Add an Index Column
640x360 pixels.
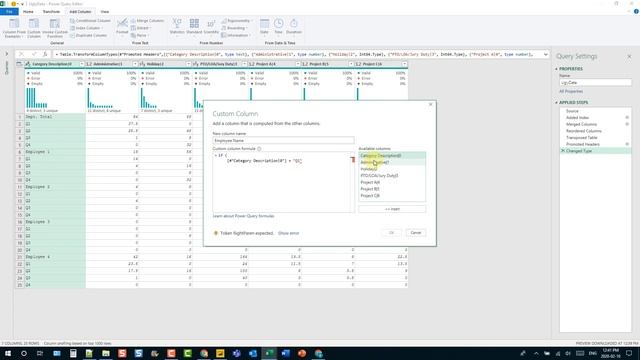(86, 28)
